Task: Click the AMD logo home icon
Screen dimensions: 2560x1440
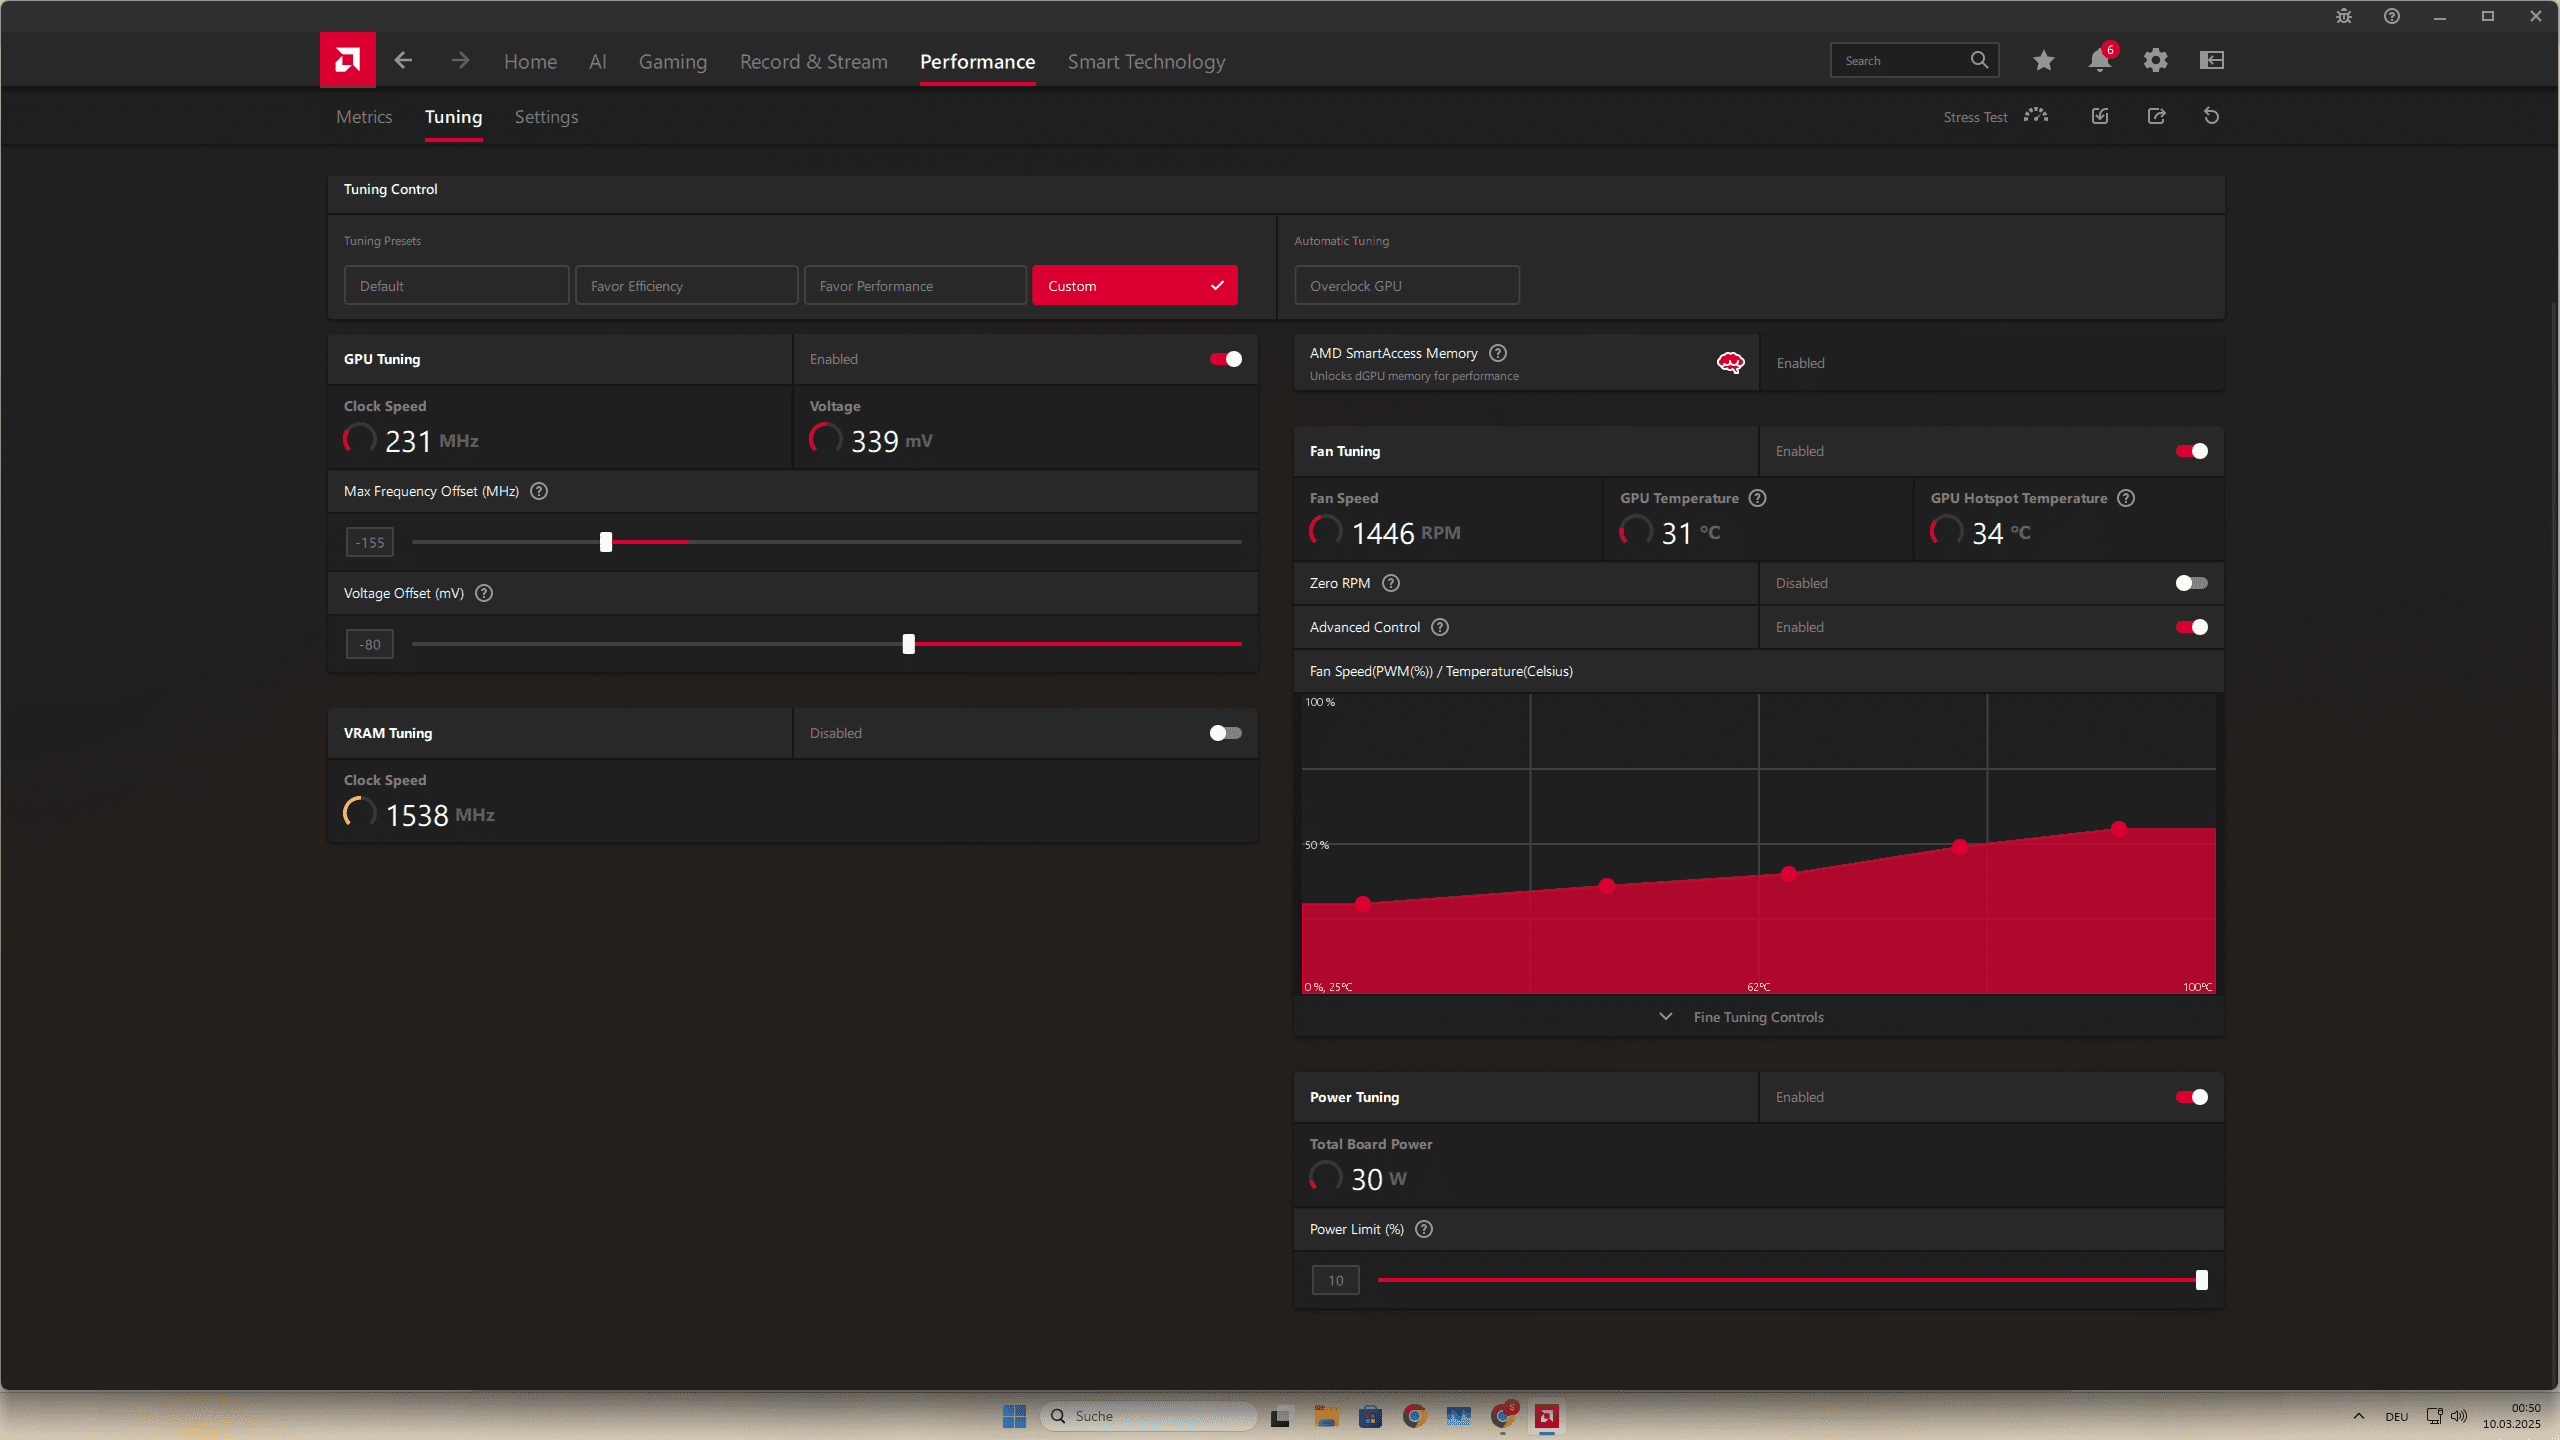Action: (347, 60)
